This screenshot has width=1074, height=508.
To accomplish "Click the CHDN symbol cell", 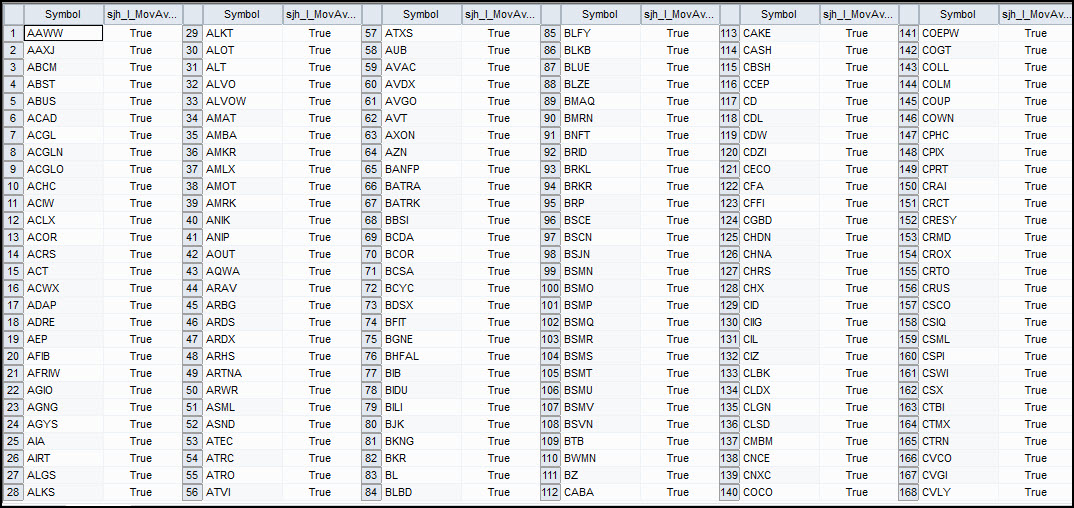I will (779, 237).
